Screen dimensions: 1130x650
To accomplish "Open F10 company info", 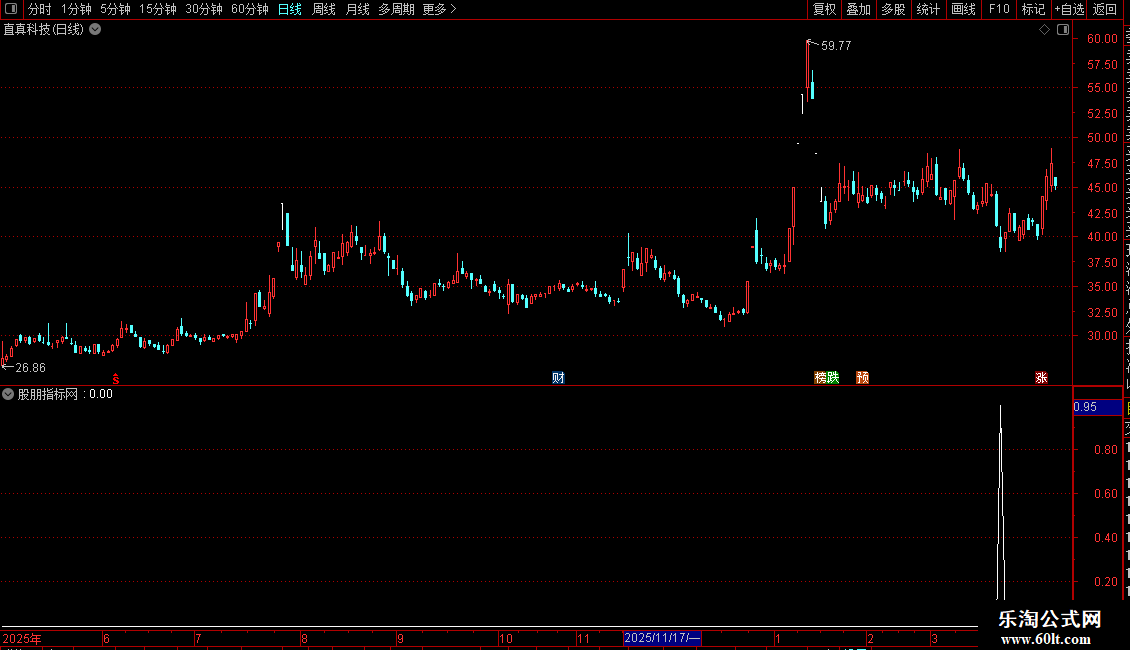I will [x=999, y=9].
